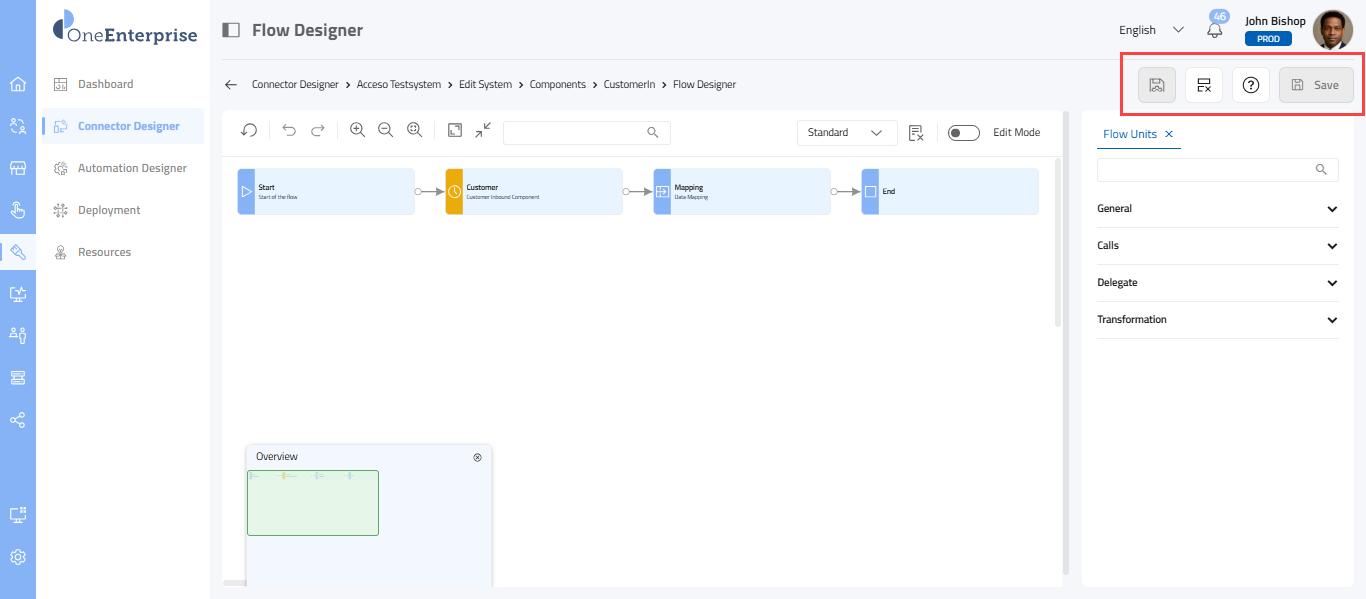Open the notifications bell
This screenshot has width=1366, height=599.
click(x=1215, y=31)
